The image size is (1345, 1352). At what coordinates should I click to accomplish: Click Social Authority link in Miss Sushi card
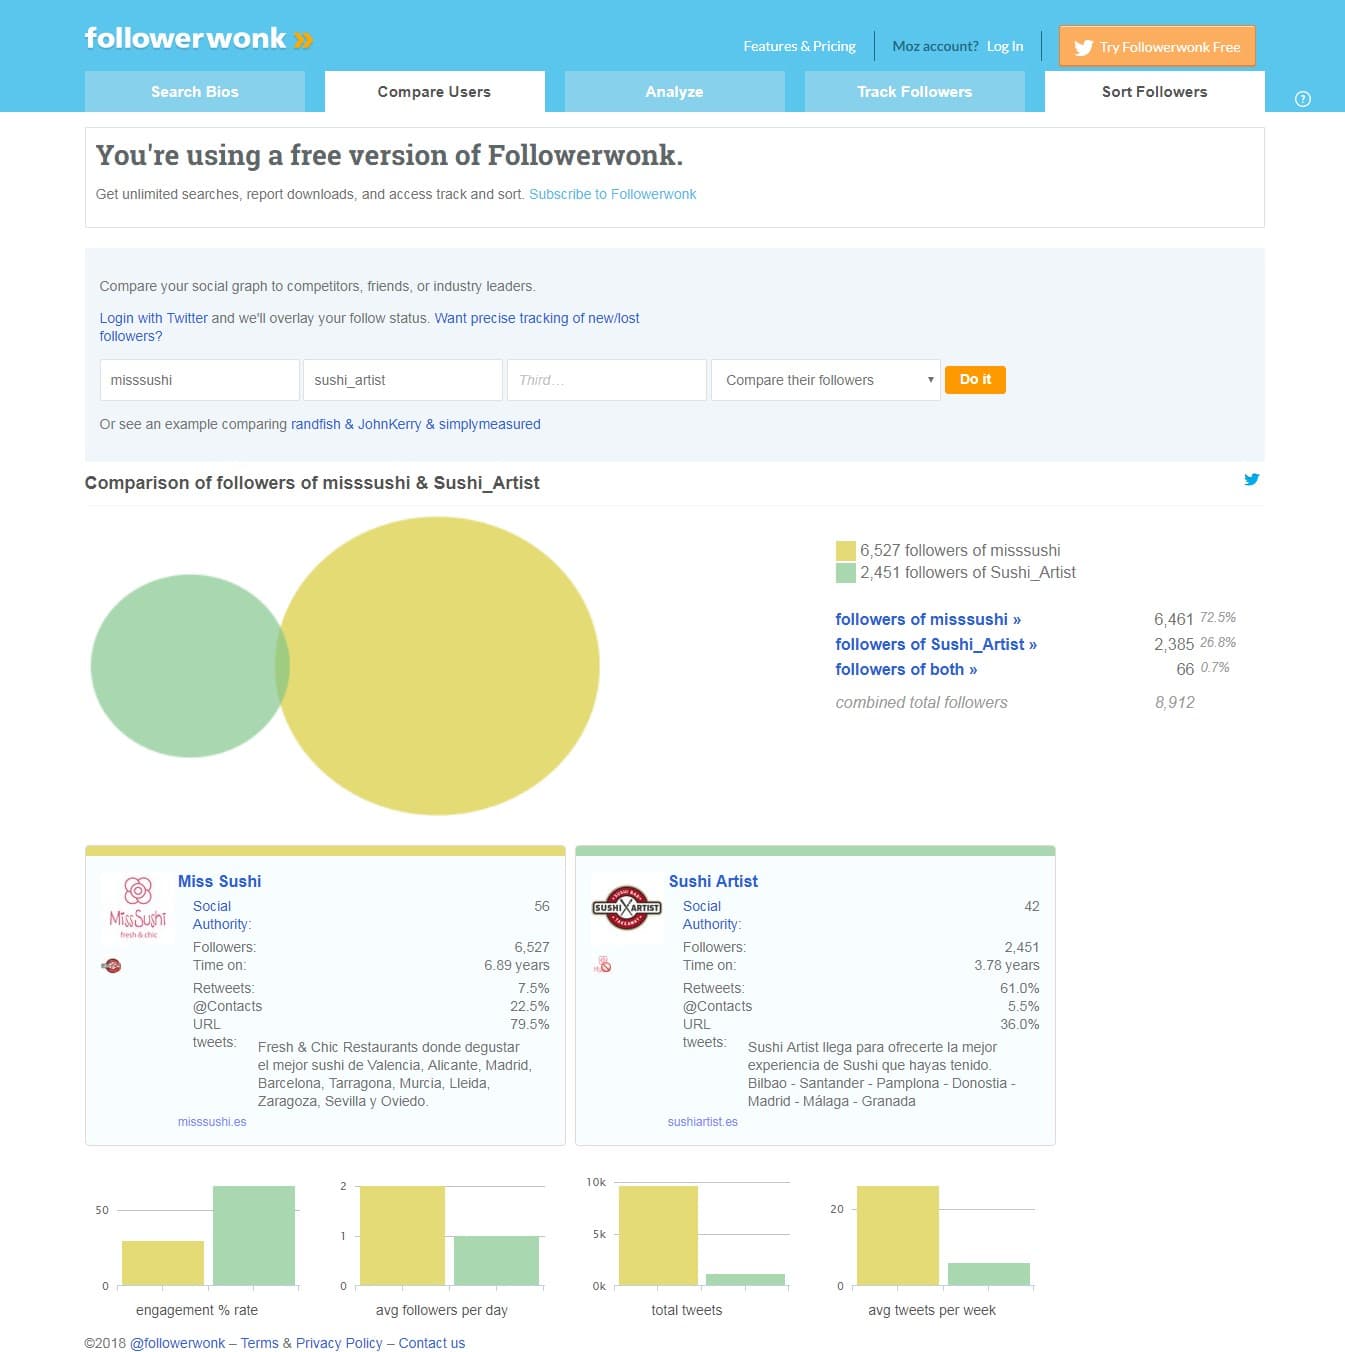(222, 915)
